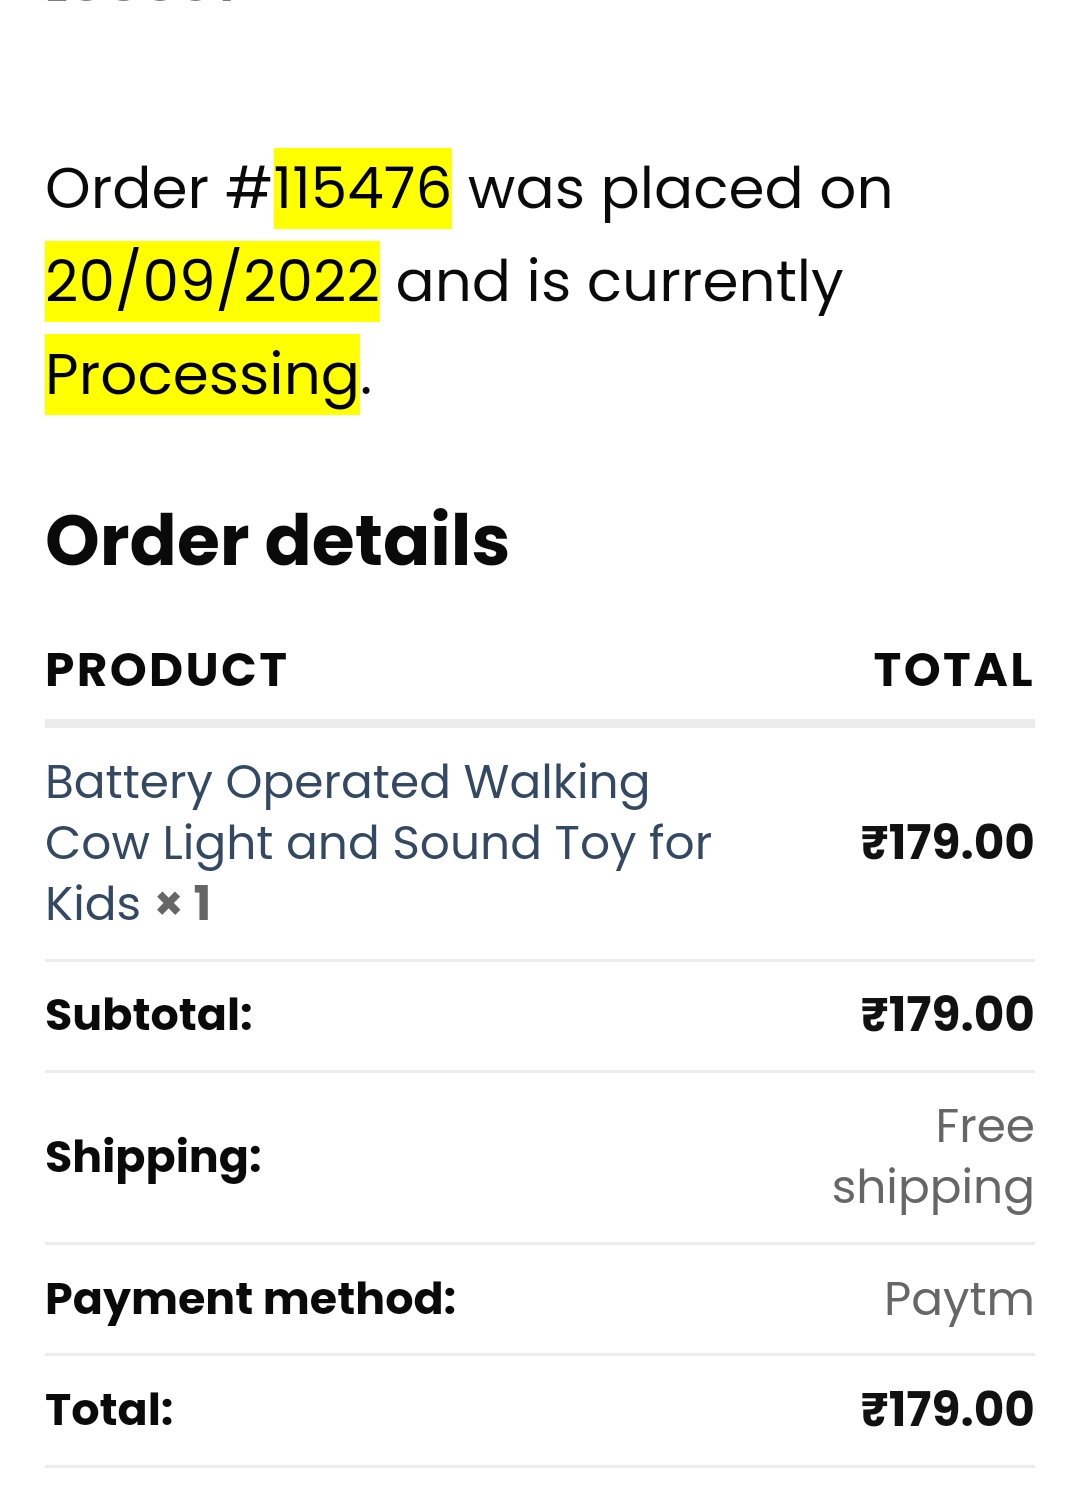This screenshot has height=1510, width=1080.
Task: Click the PRODUCT column header
Action: pos(167,670)
